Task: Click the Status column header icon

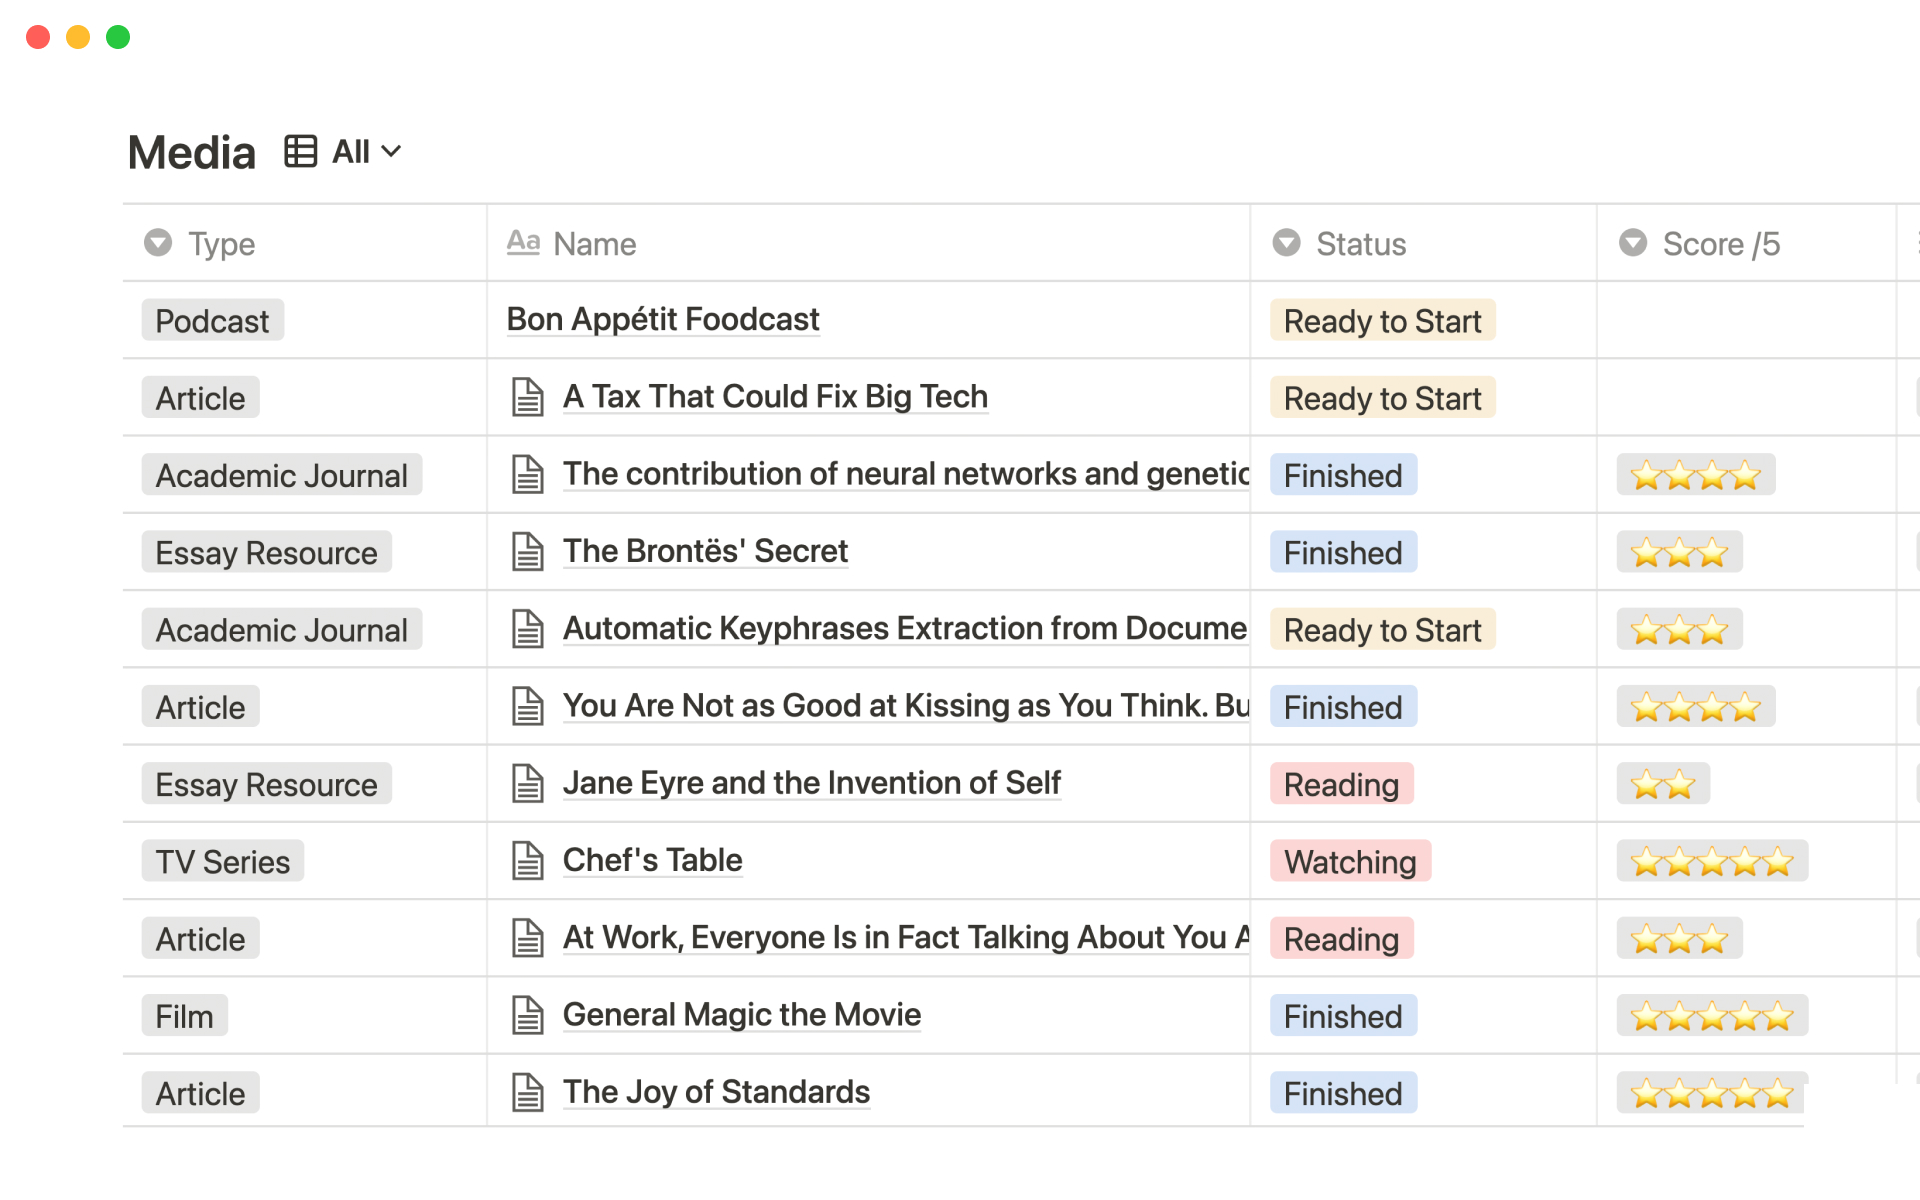Action: [x=1287, y=243]
